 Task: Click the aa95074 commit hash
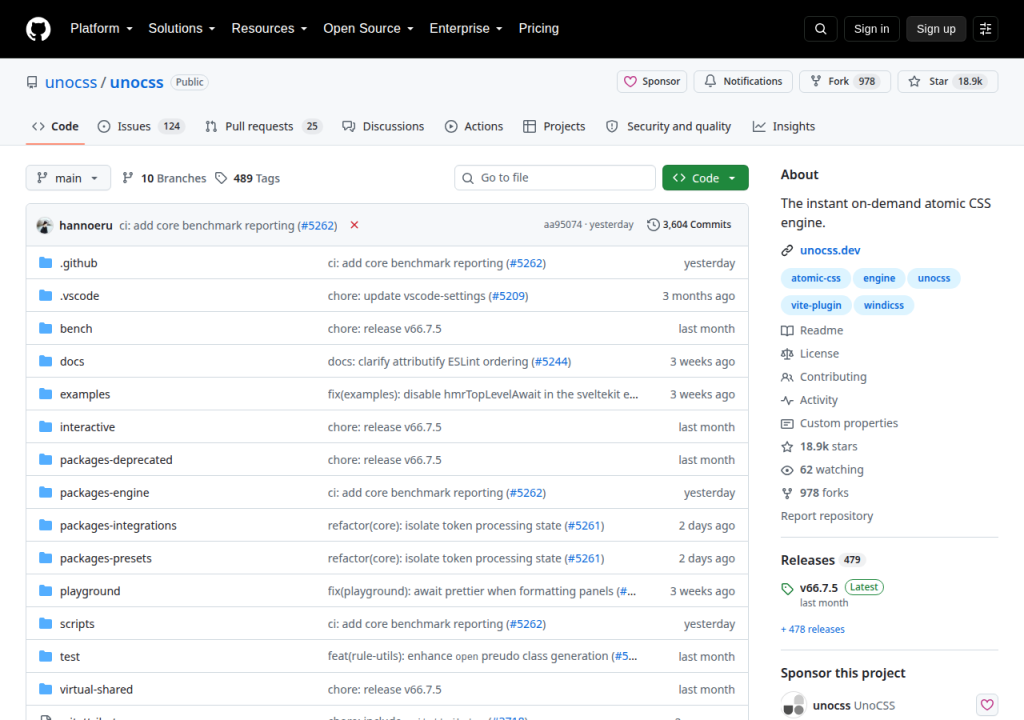click(562, 225)
